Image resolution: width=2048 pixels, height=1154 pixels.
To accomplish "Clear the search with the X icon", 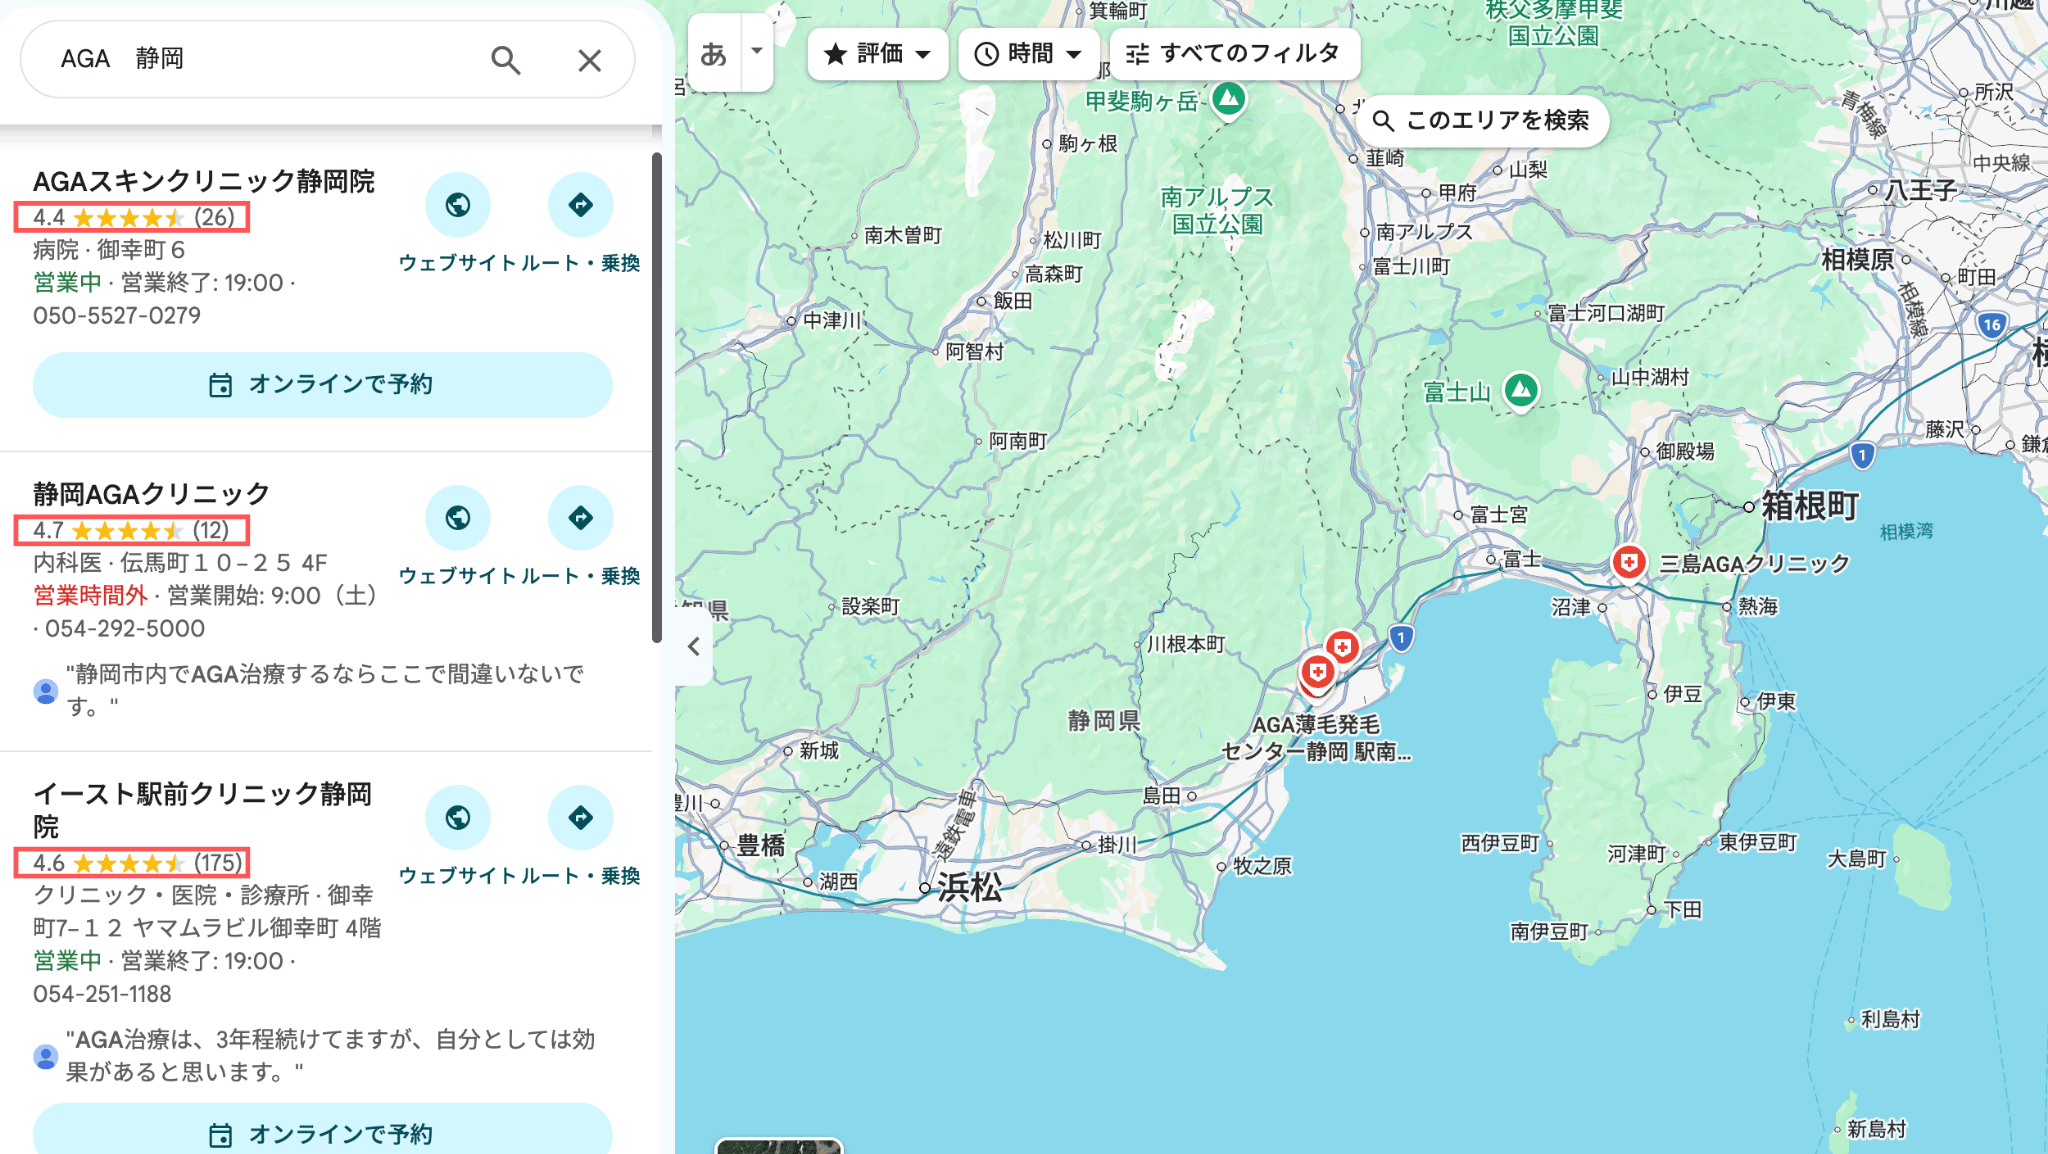I will pyautogui.click(x=589, y=60).
